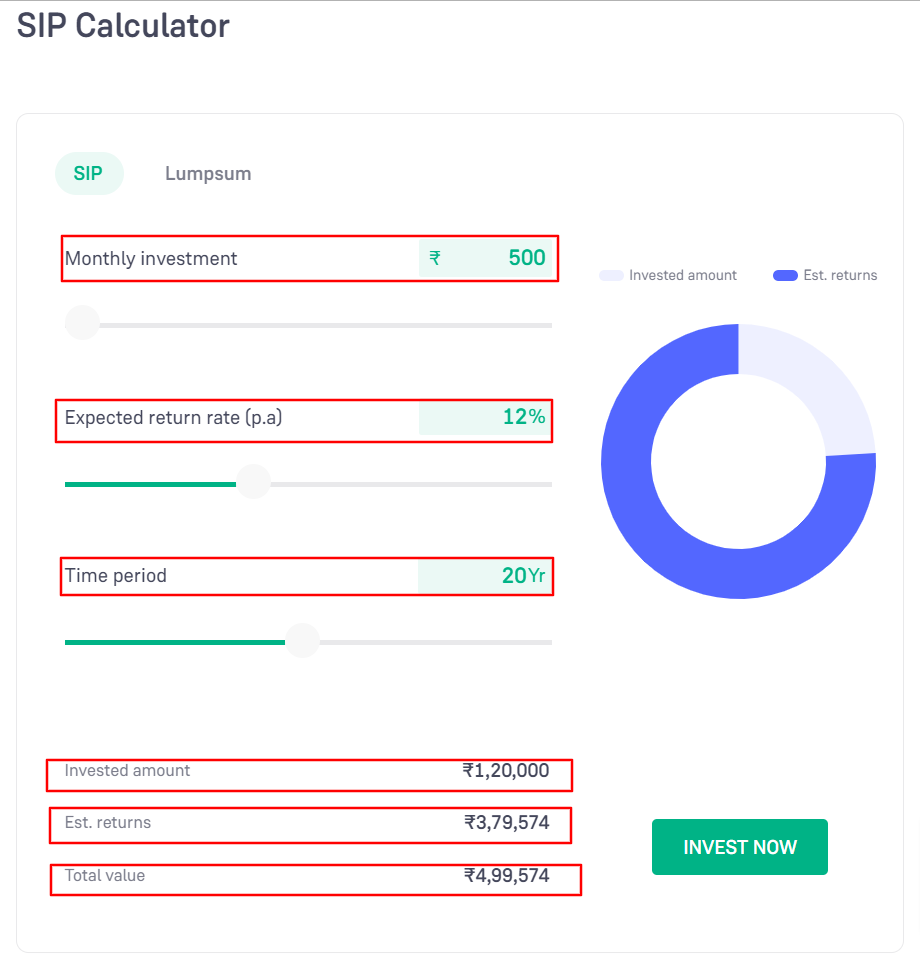Click the Time period slider handle
The width and height of the screenshot is (920, 964).
[x=301, y=641]
